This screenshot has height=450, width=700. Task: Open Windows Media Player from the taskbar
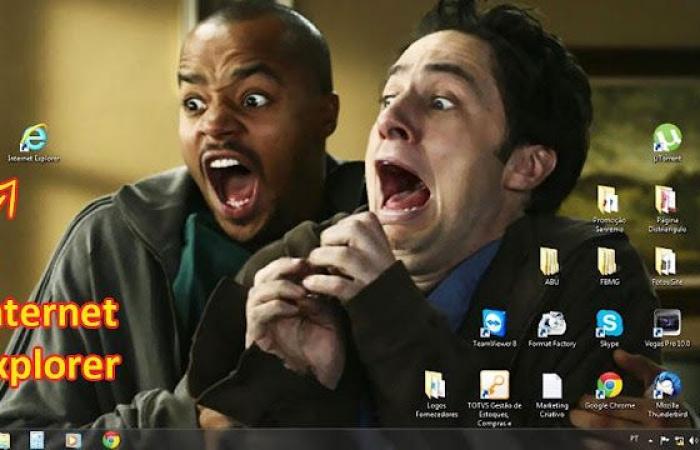click(x=74, y=441)
